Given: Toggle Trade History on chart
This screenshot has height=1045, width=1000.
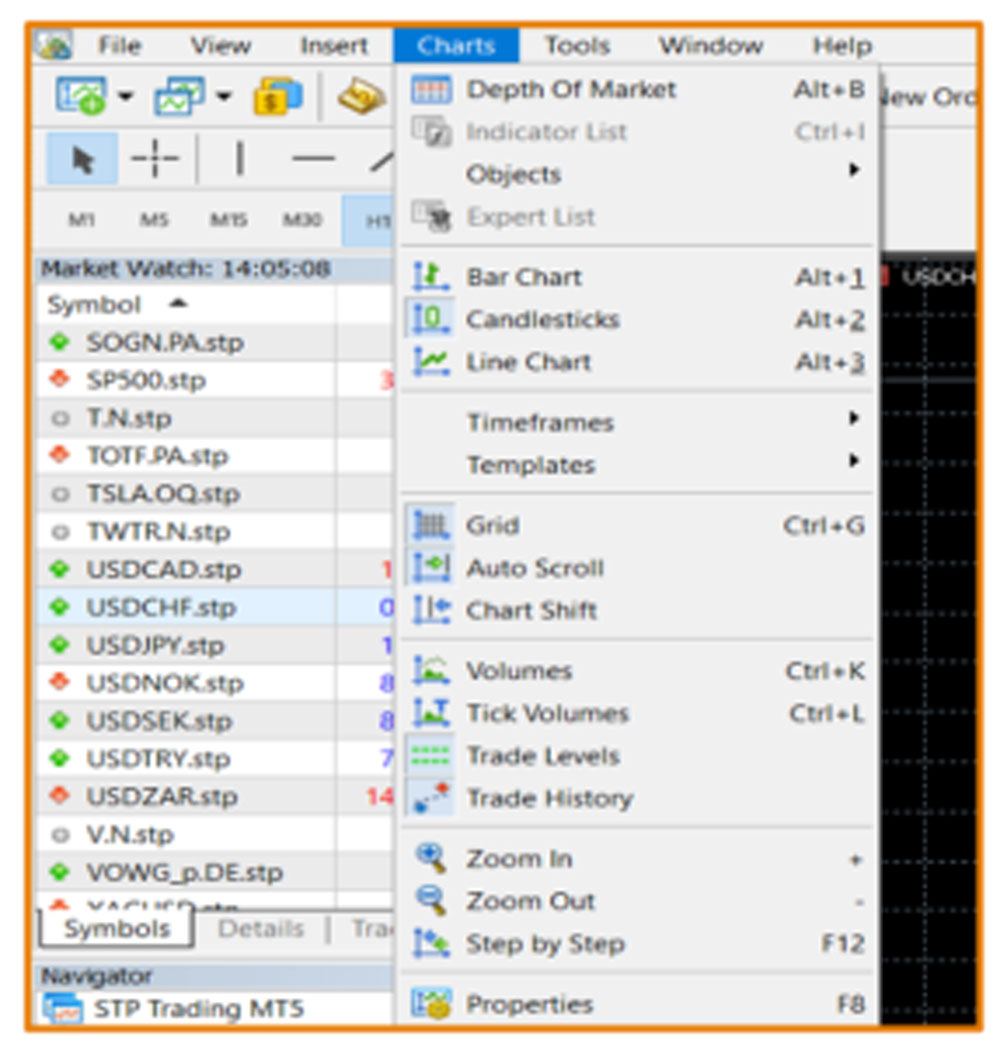Looking at the screenshot, I should click(638, 798).
